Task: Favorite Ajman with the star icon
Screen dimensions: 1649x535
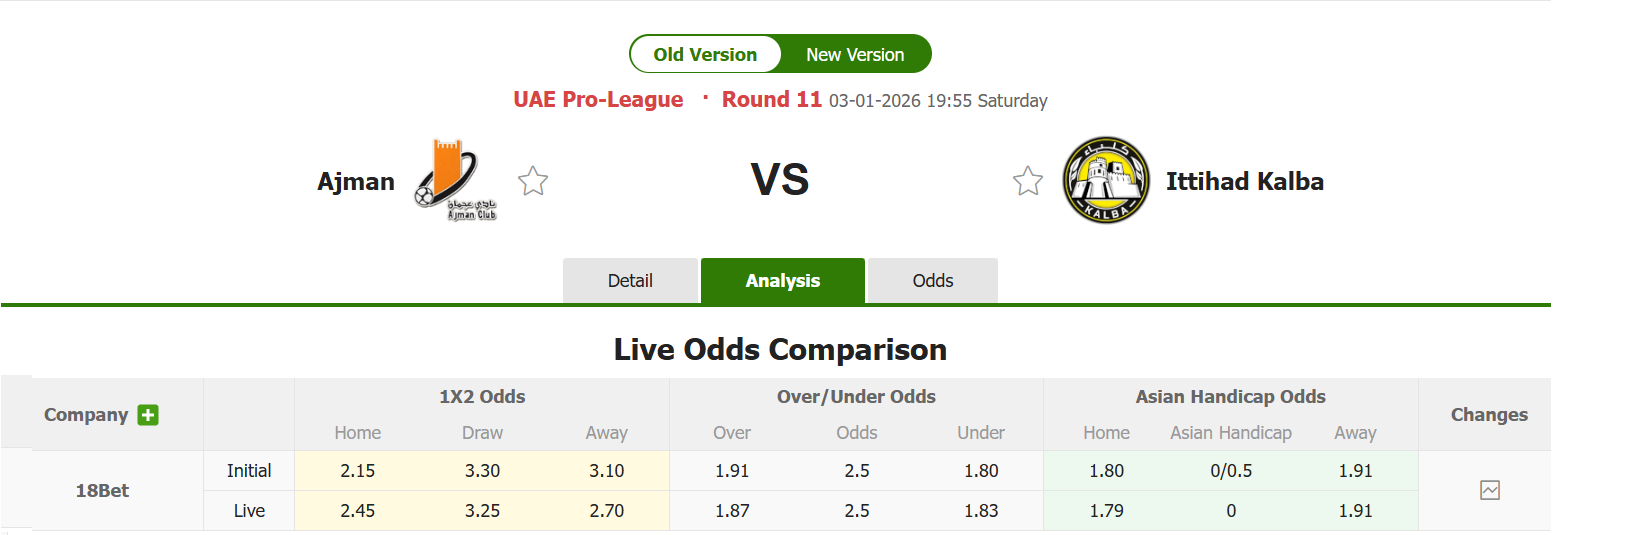Action: pyautogui.click(x=533, y=181)
